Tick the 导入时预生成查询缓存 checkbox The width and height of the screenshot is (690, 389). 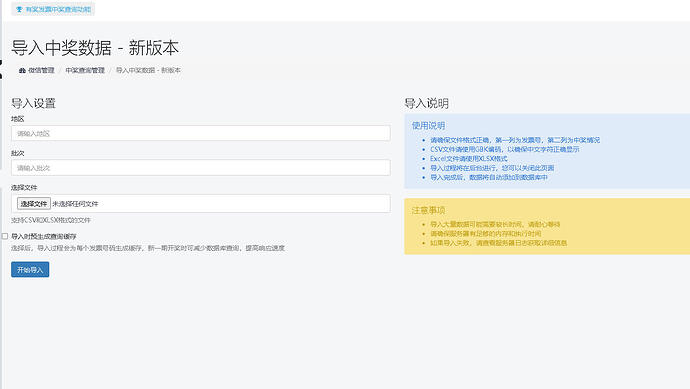click(5, 236)
